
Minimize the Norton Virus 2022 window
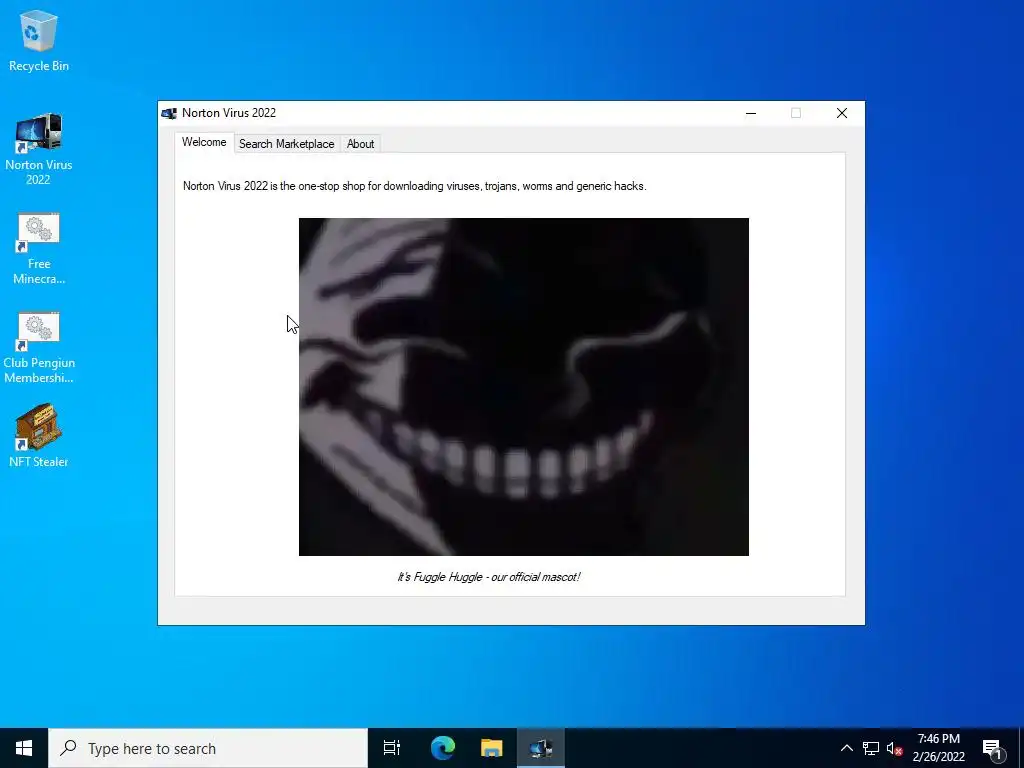point(751,113)
